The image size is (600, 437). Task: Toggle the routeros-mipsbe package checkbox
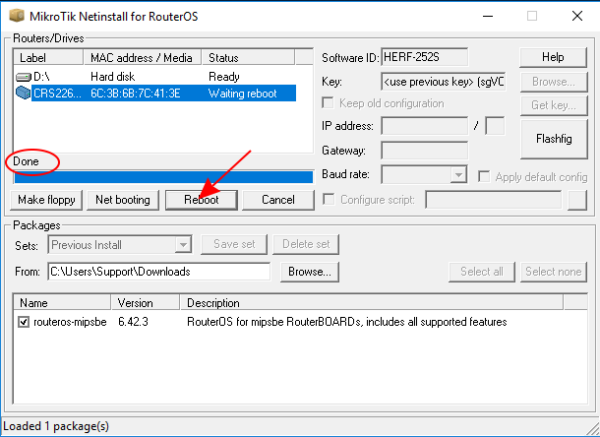pyautogui.click(x=25, y=322)
